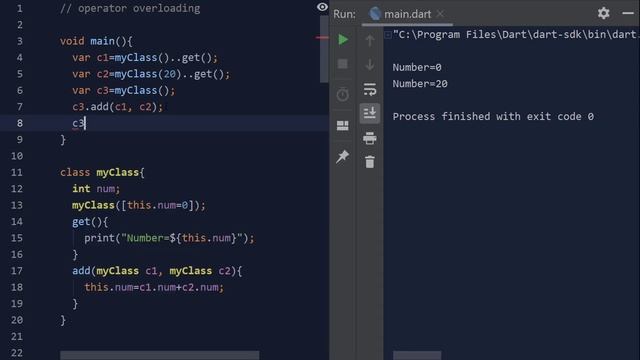Screen dimensions: 640x360
Task: Click "int num;" on line 12
Action: (96, 189)
